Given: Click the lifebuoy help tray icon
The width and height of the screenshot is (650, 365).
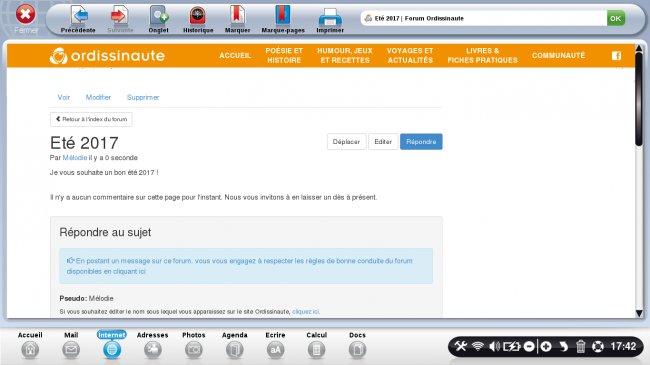Looking at the screenshot, I should point(598,346).
